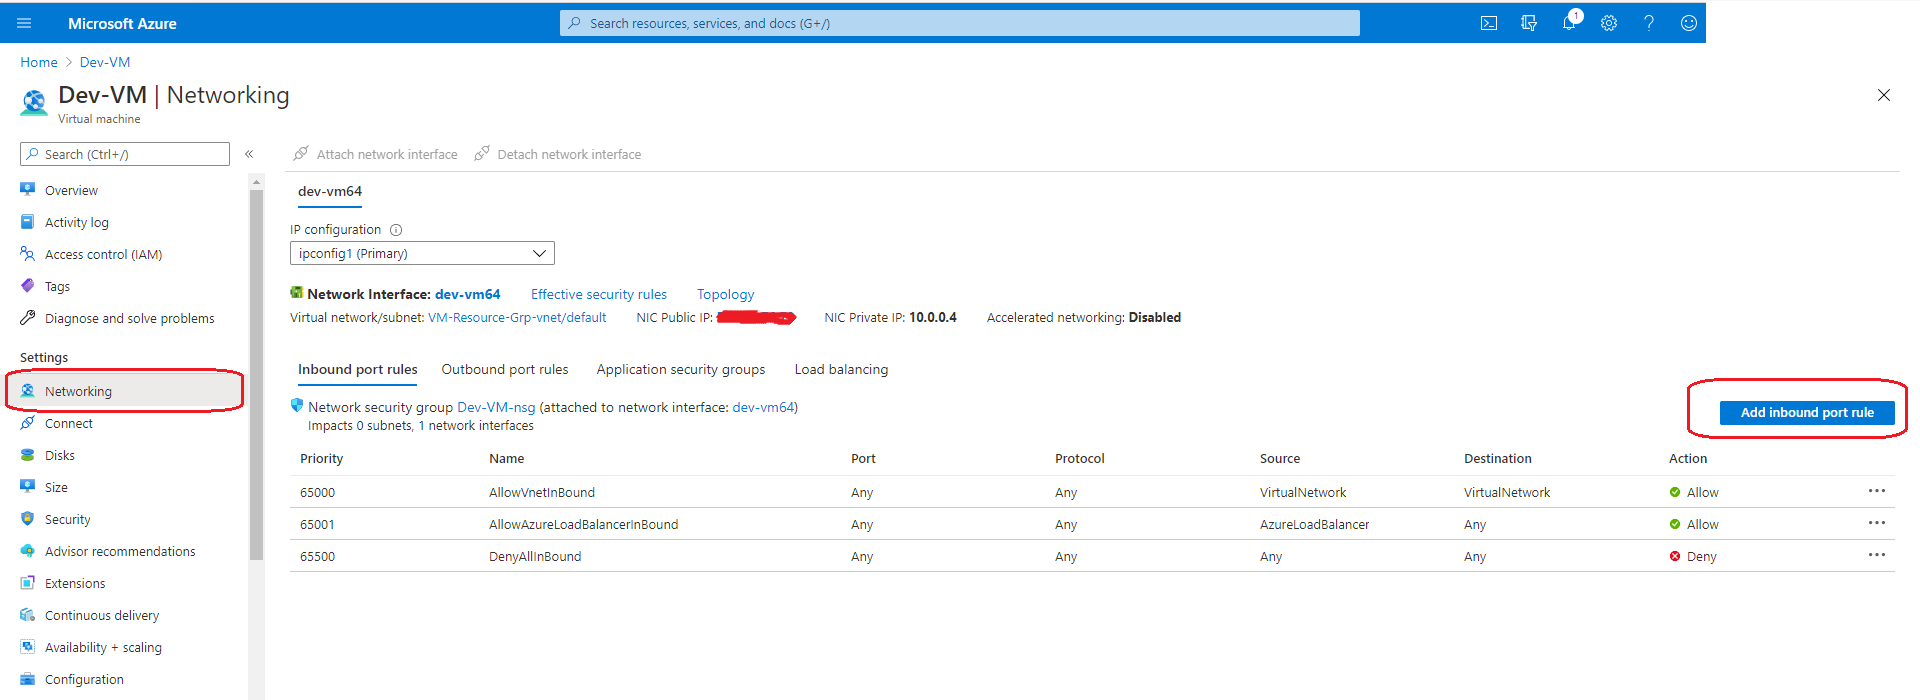Select the AllowVnetInBound rule name
This screenshot has width=1920, height=700.
[x=542, y=493]
